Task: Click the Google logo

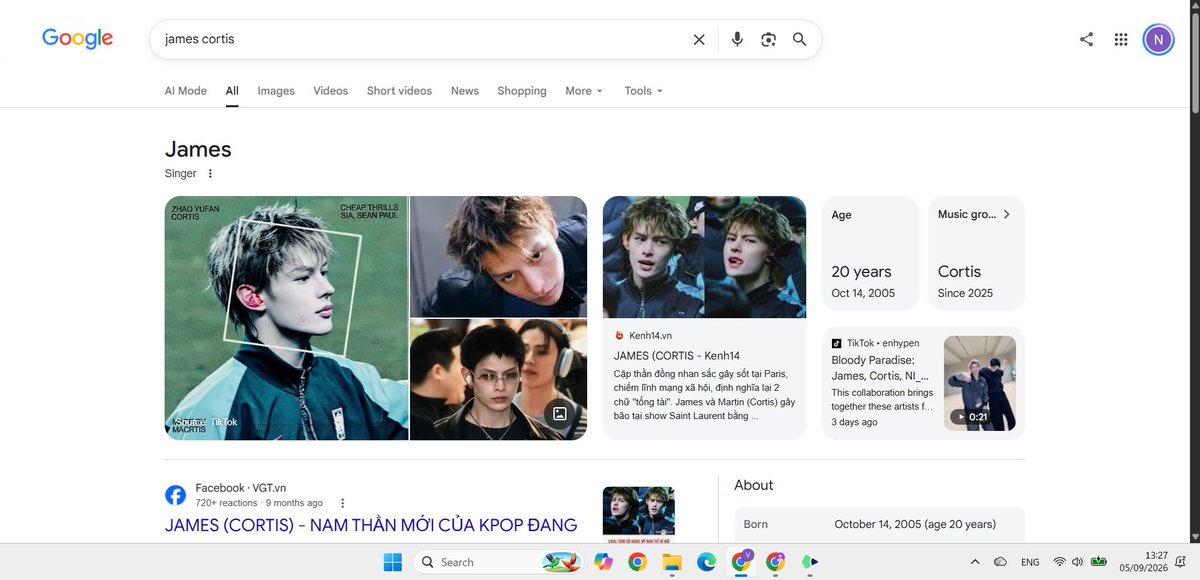Action: 77,39
